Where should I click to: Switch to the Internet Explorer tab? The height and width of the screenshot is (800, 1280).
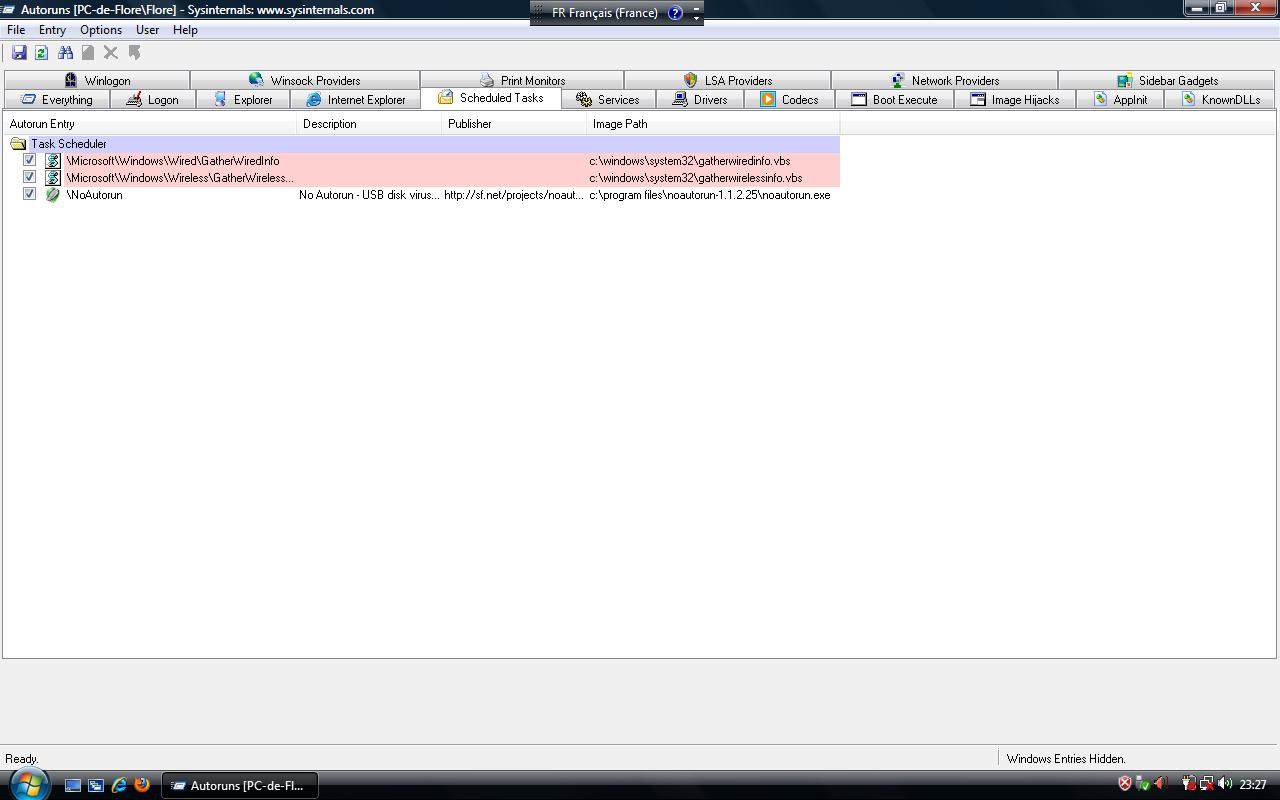coord(355,100)
